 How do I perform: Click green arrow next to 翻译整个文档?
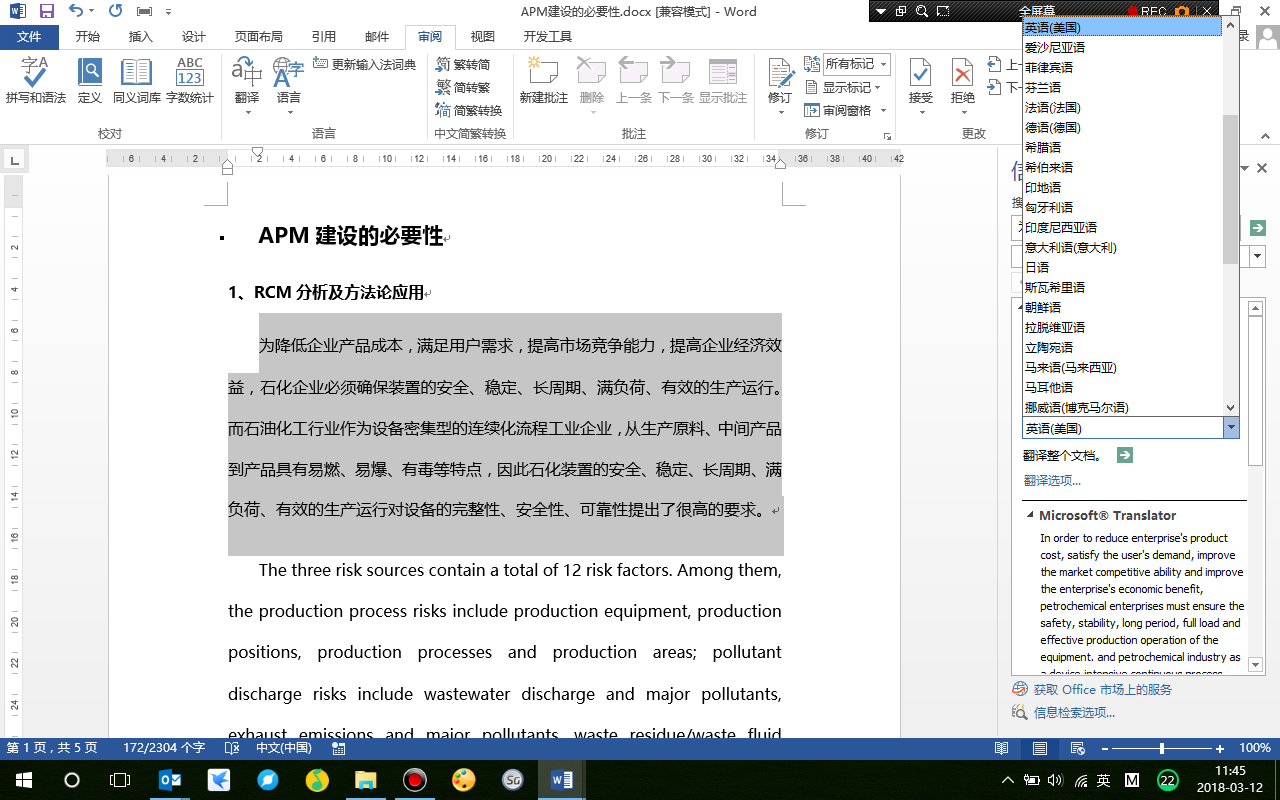point(1124,455)
